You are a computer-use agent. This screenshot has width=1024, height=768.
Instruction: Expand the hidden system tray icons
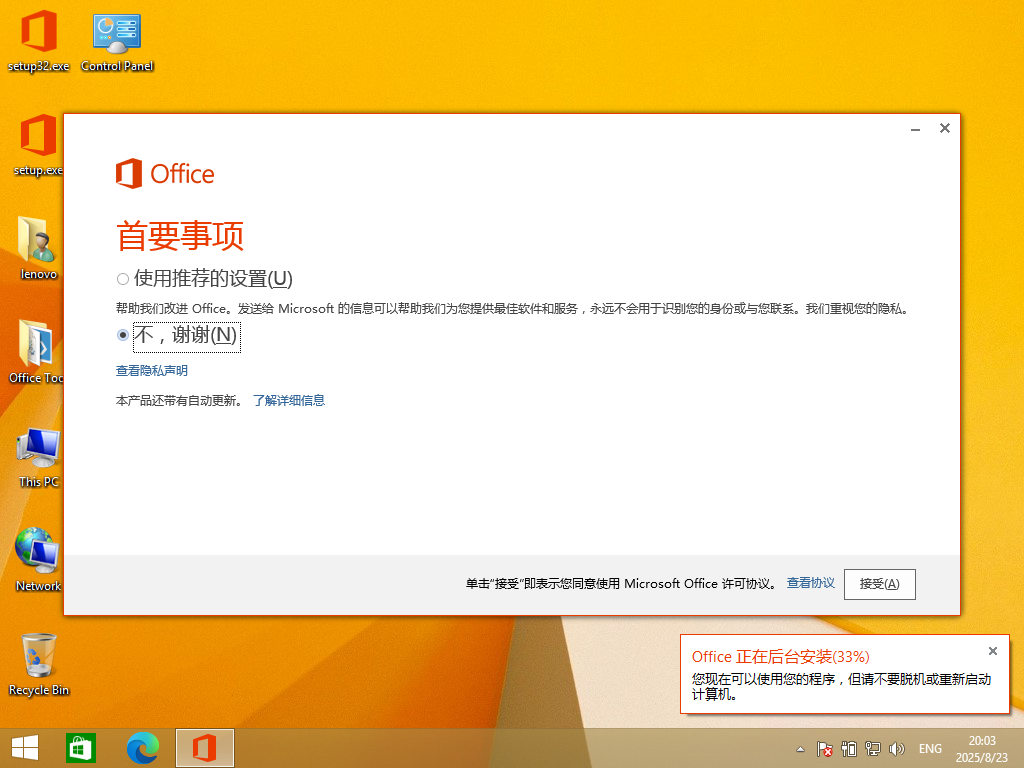pyautogui.click(x=800, y=749)
